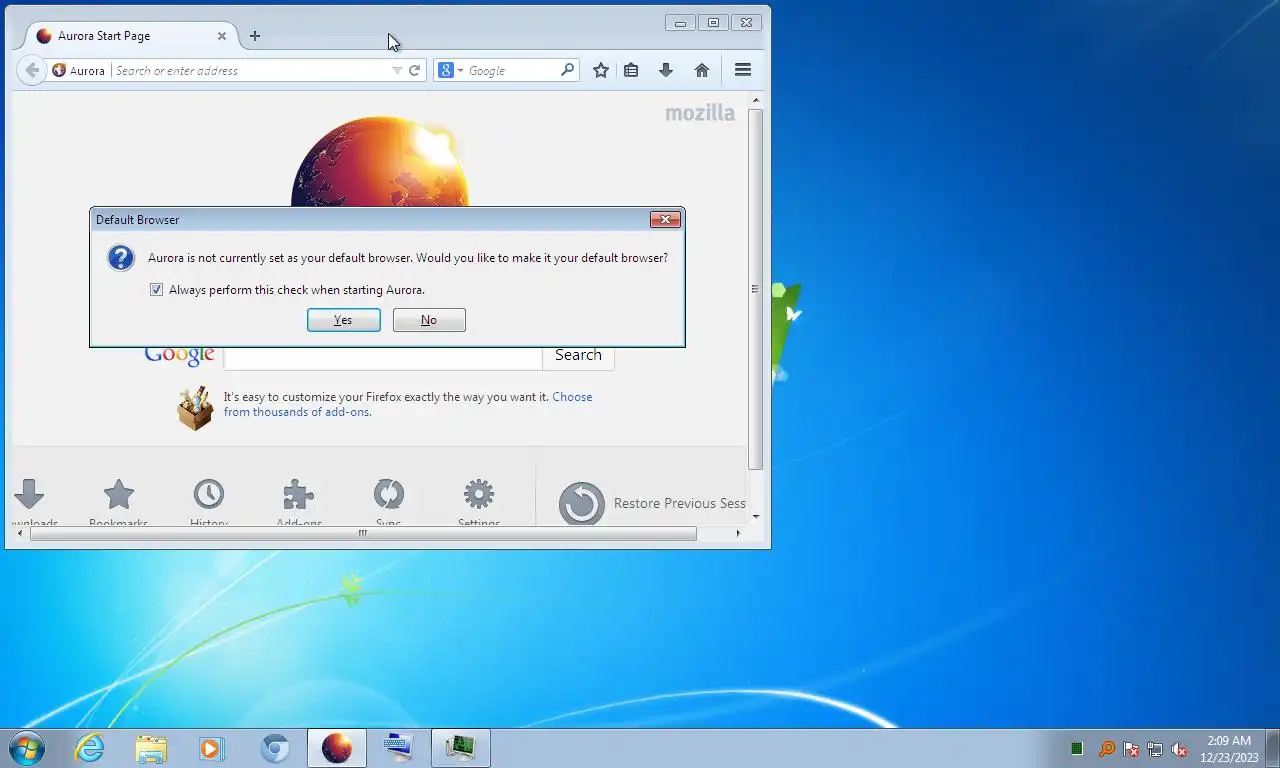Open Windows Media Player from taskbar
Image resolution: width=1280 pixels, height=768 pixels.
tap(211, 748)
